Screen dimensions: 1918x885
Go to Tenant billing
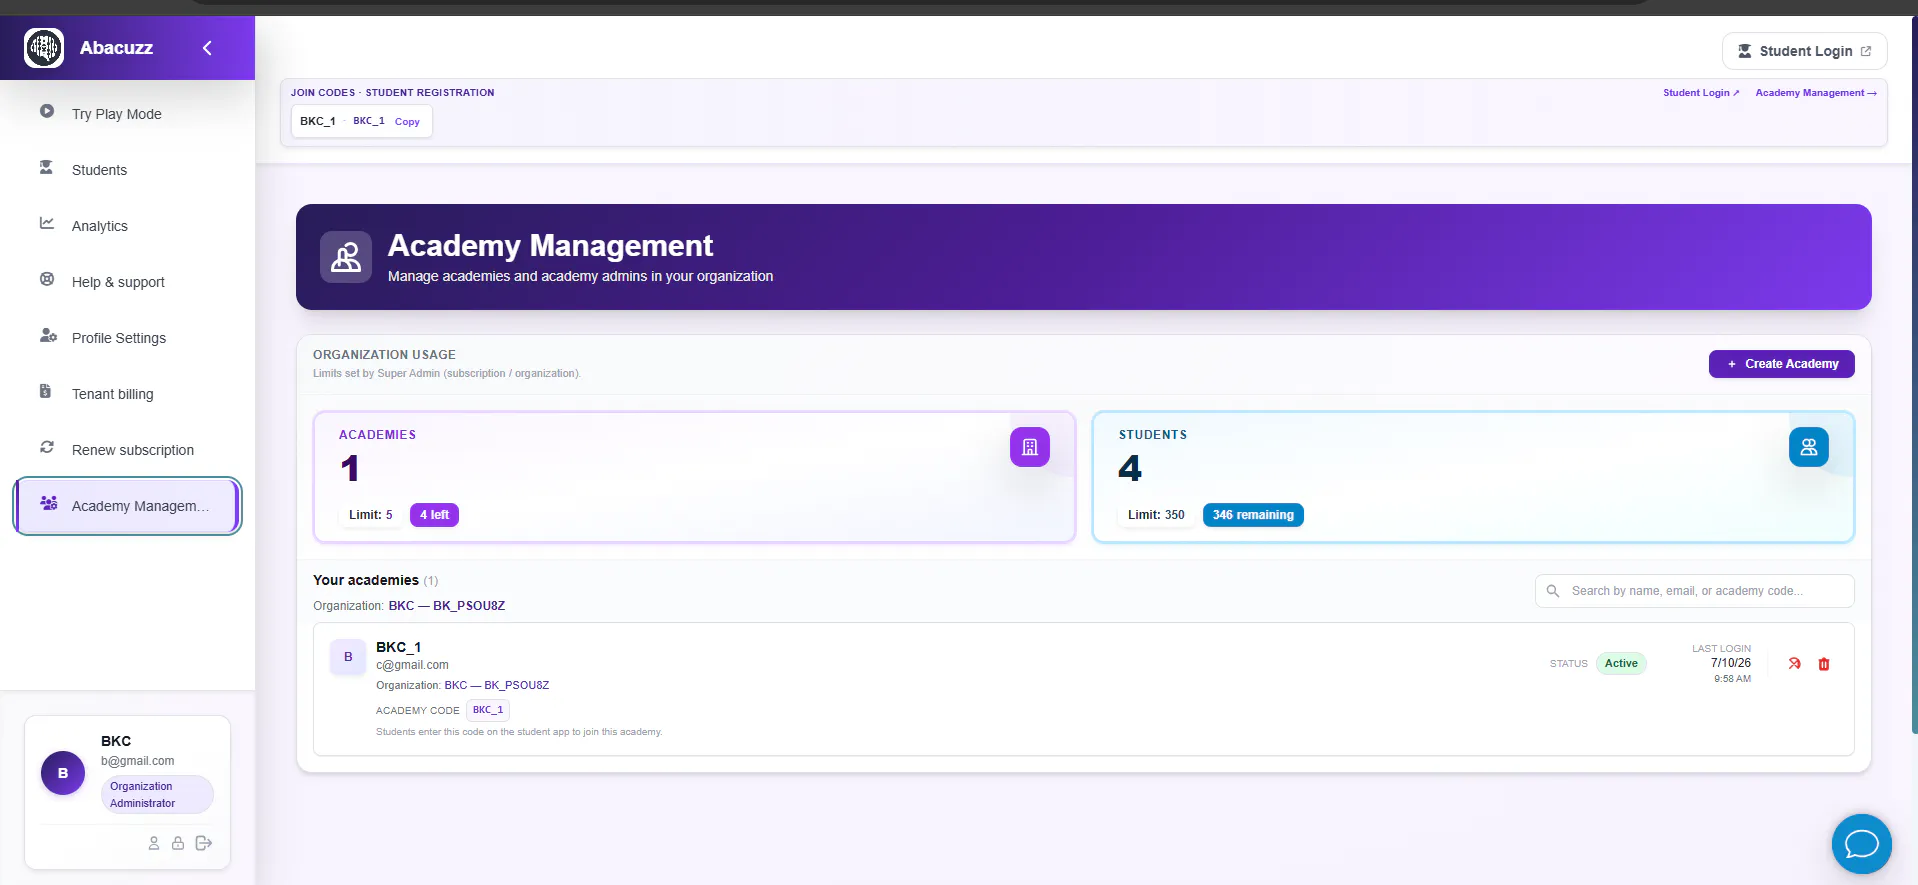point(127,394)
